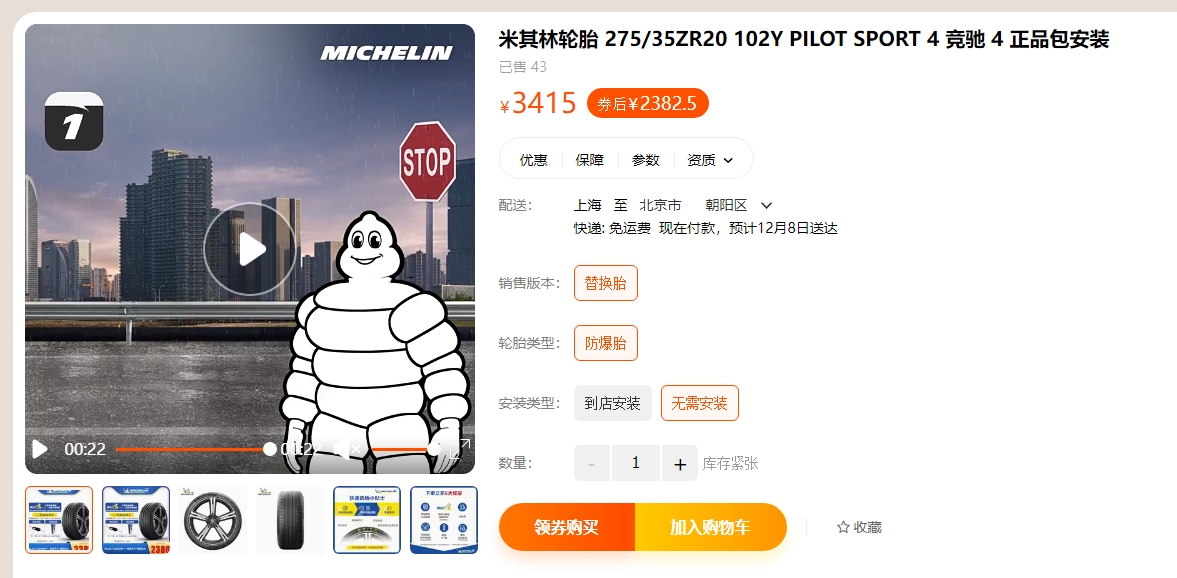Viewport: 1177px width, 578px height.
Task: Open fullscreen with the expand arrows icon
Action: (x=460, y=449)
